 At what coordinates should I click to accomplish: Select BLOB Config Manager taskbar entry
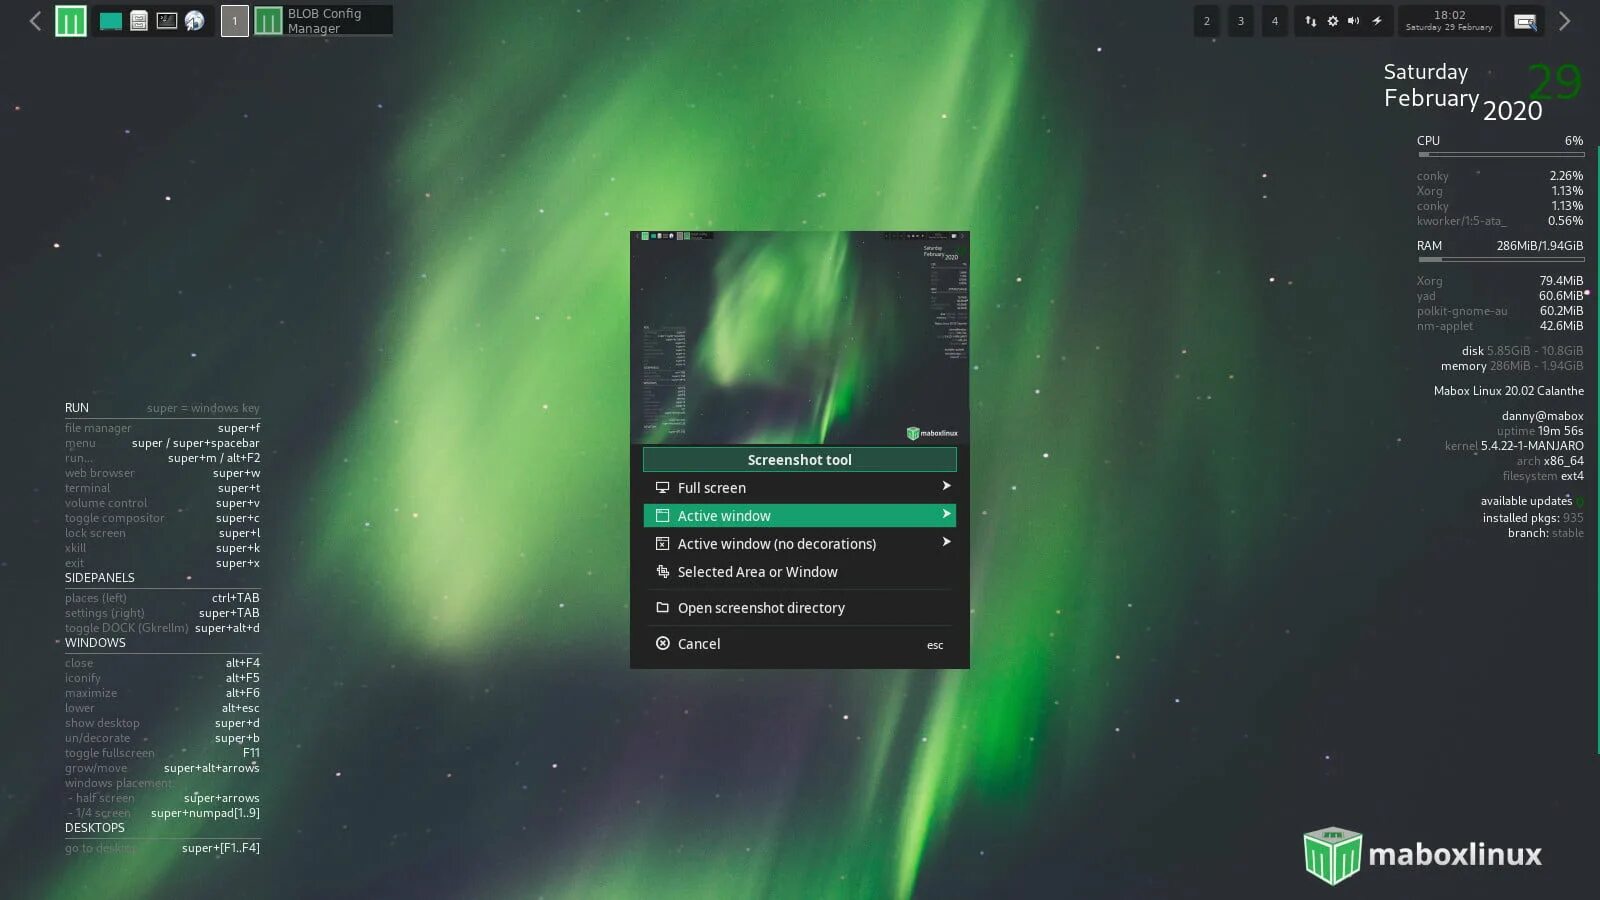point(323,21)
